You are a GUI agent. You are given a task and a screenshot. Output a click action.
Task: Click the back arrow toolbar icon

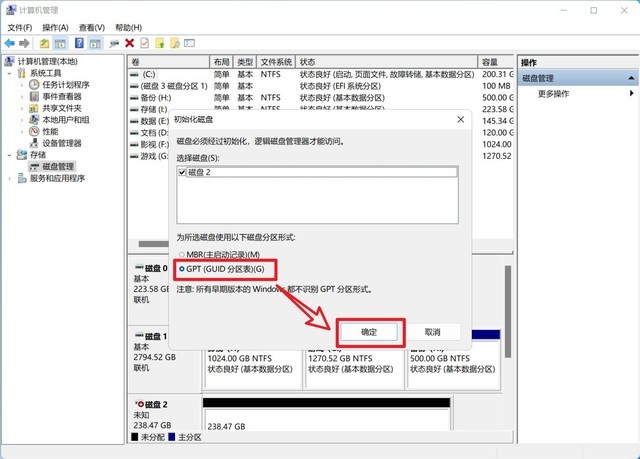(11, 43)
